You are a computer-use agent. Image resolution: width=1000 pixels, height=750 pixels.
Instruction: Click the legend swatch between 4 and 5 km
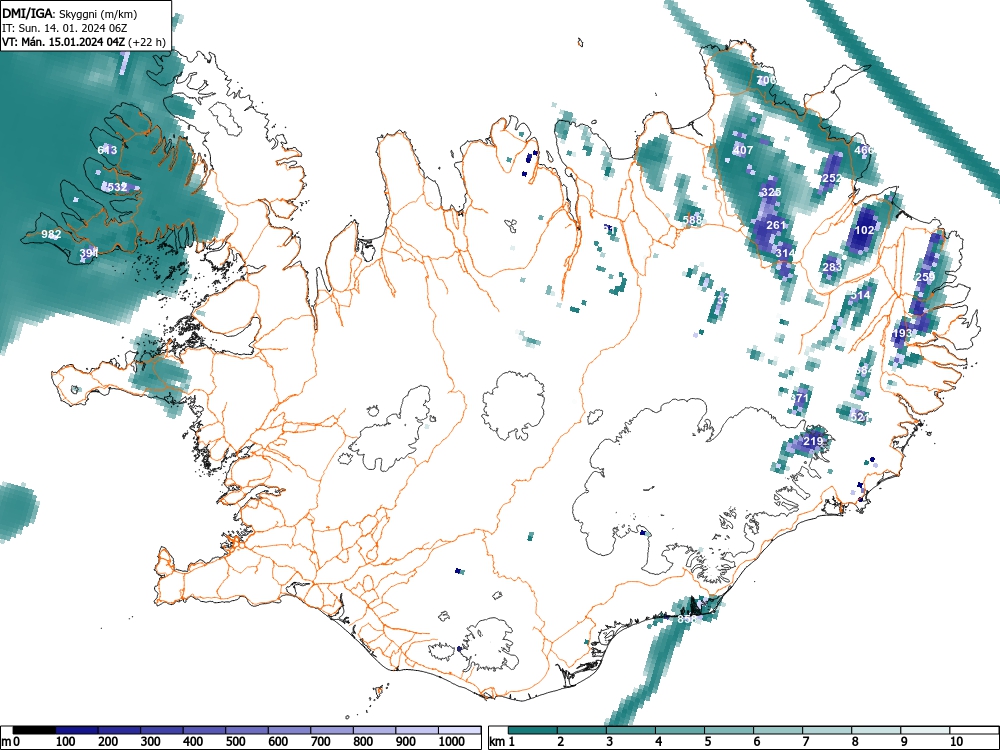[x=680, y=730]
